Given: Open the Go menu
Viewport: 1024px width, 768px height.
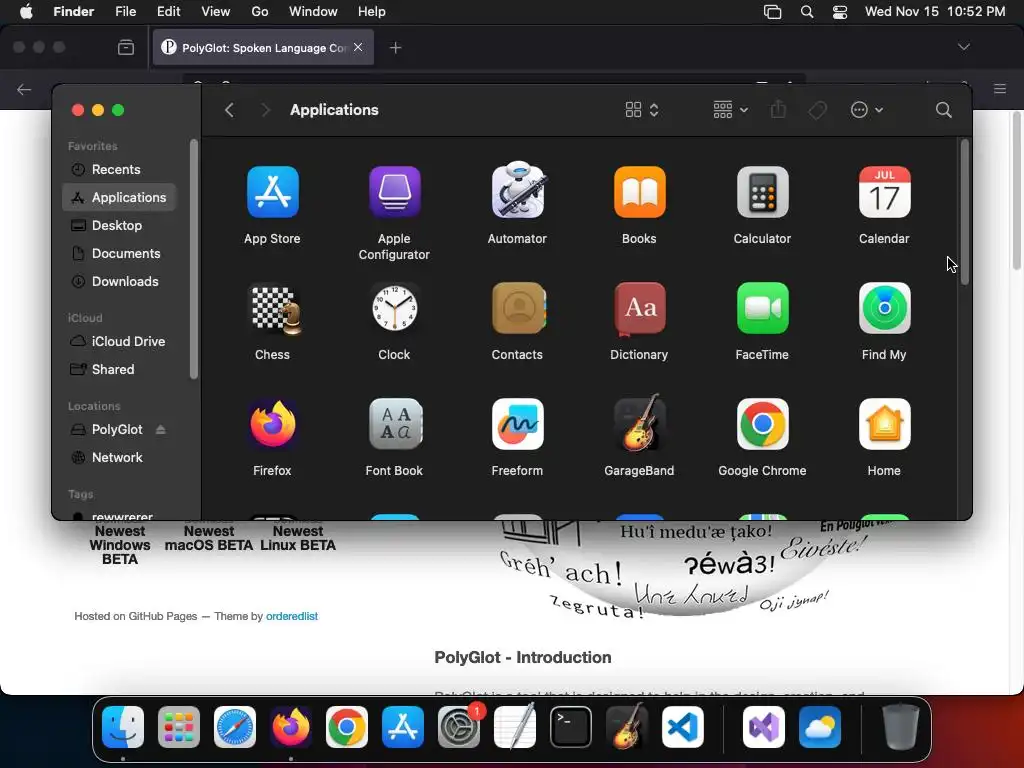Looking at the screenshot, I should pos(260,12).
